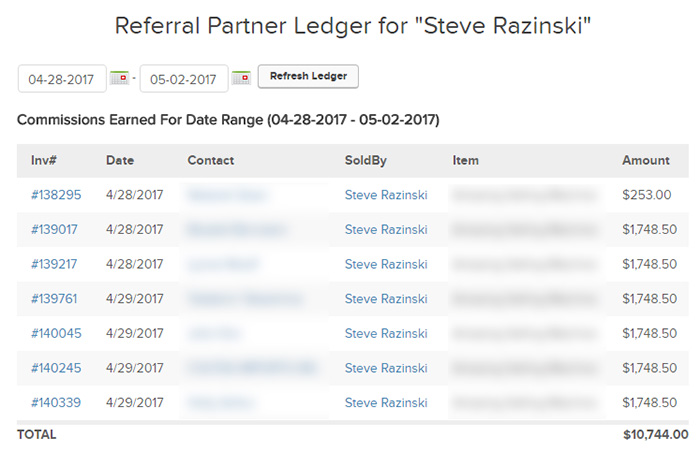Image resolution: width=700 pixels, height=450 pixels.
Task: Open invoice #140339
Action: 56,403
